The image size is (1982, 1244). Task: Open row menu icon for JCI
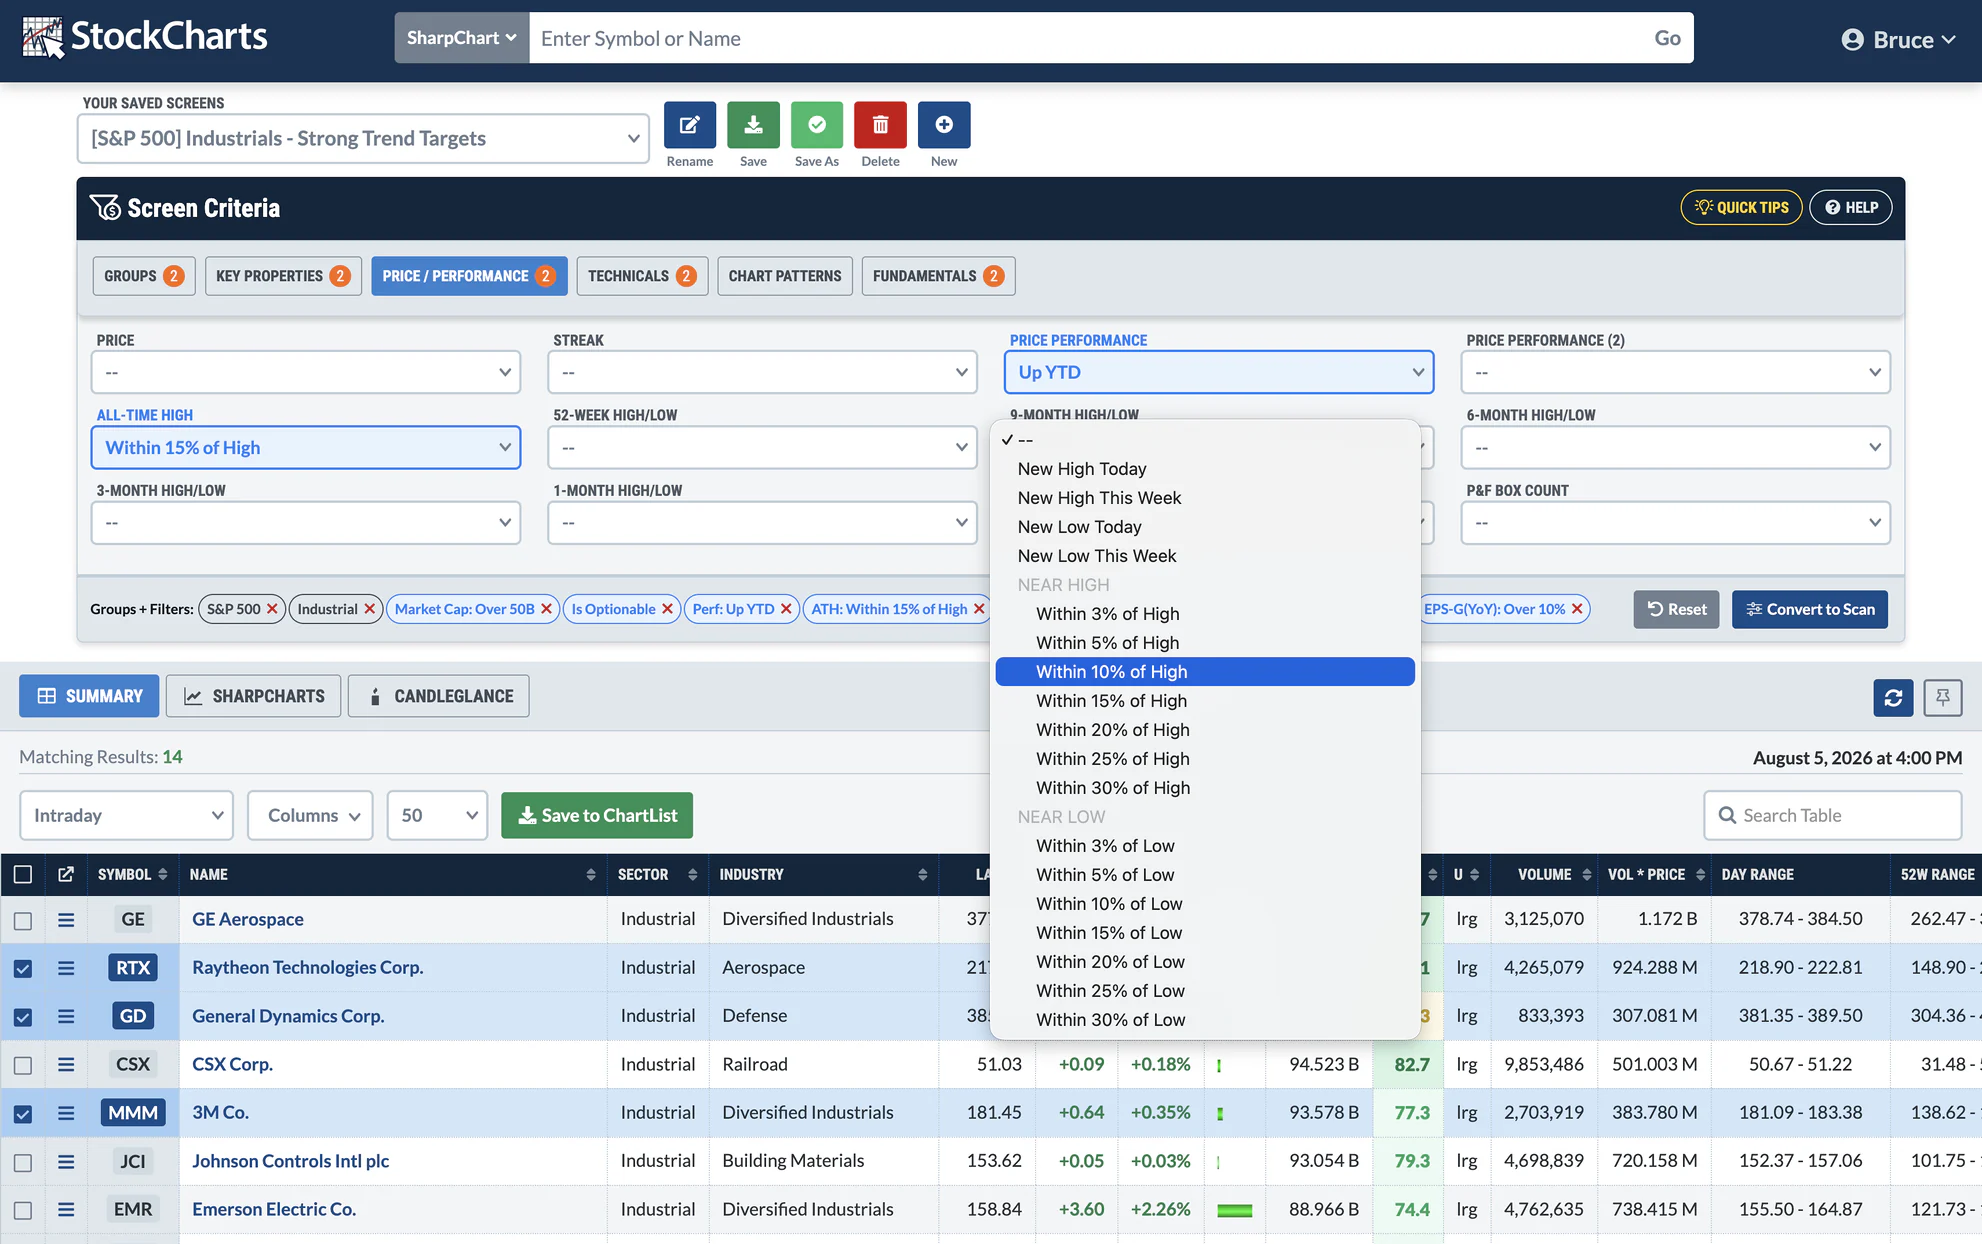66,1161
